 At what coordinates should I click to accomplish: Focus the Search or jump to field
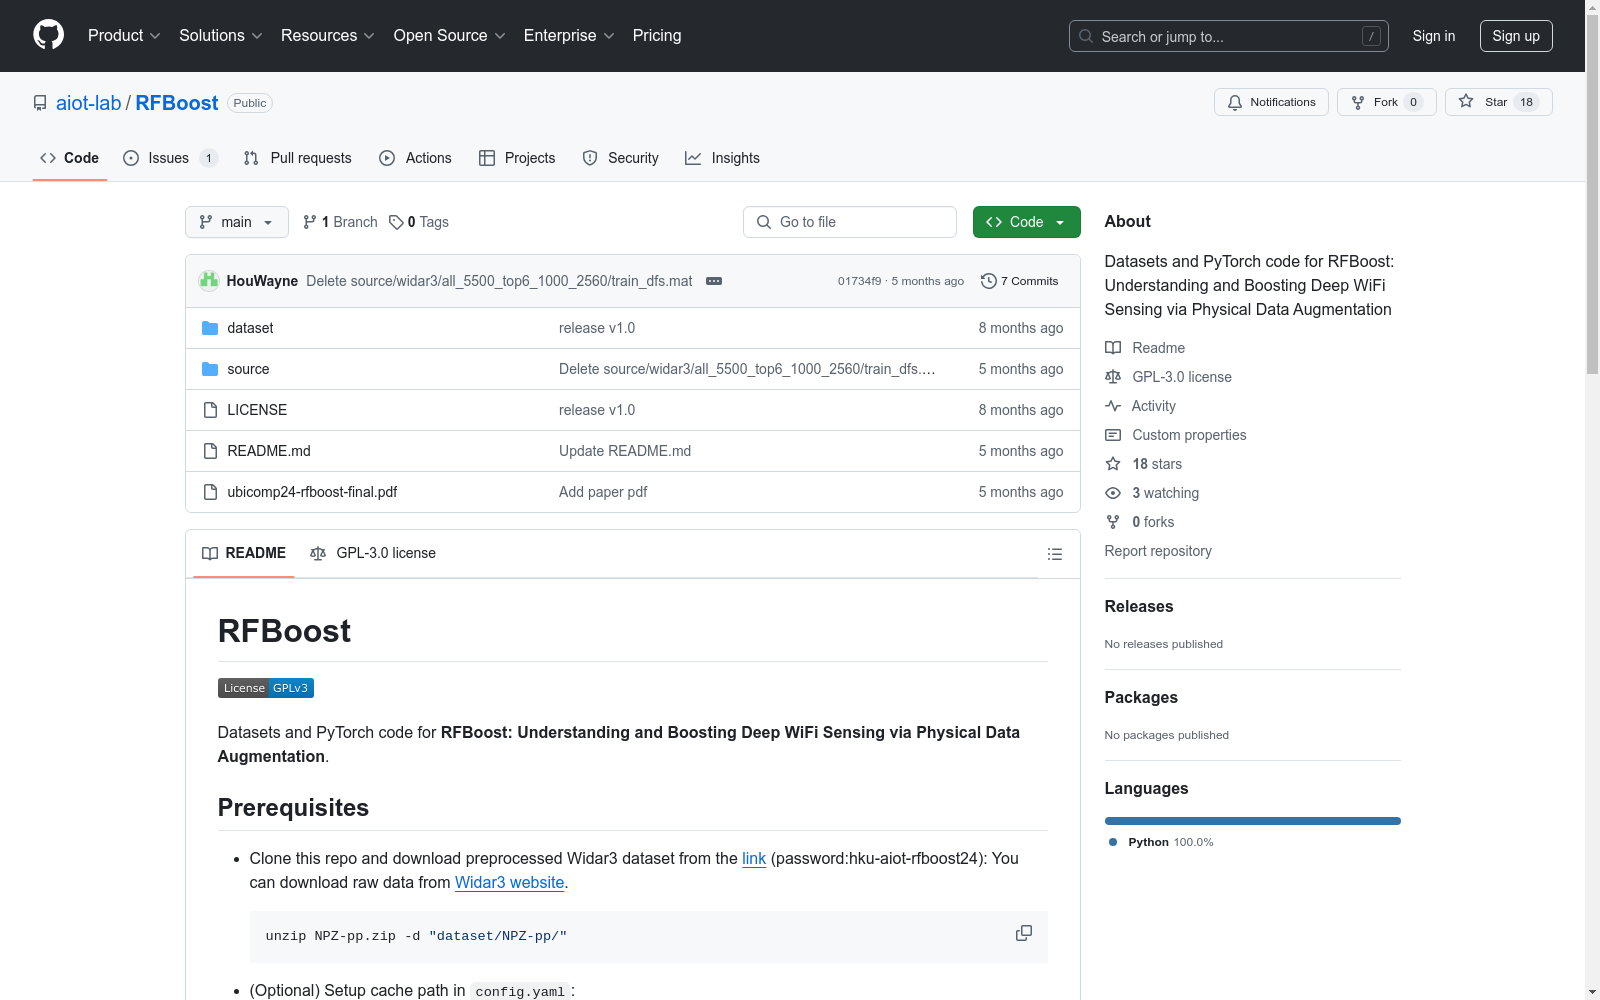coord(1229,36)
